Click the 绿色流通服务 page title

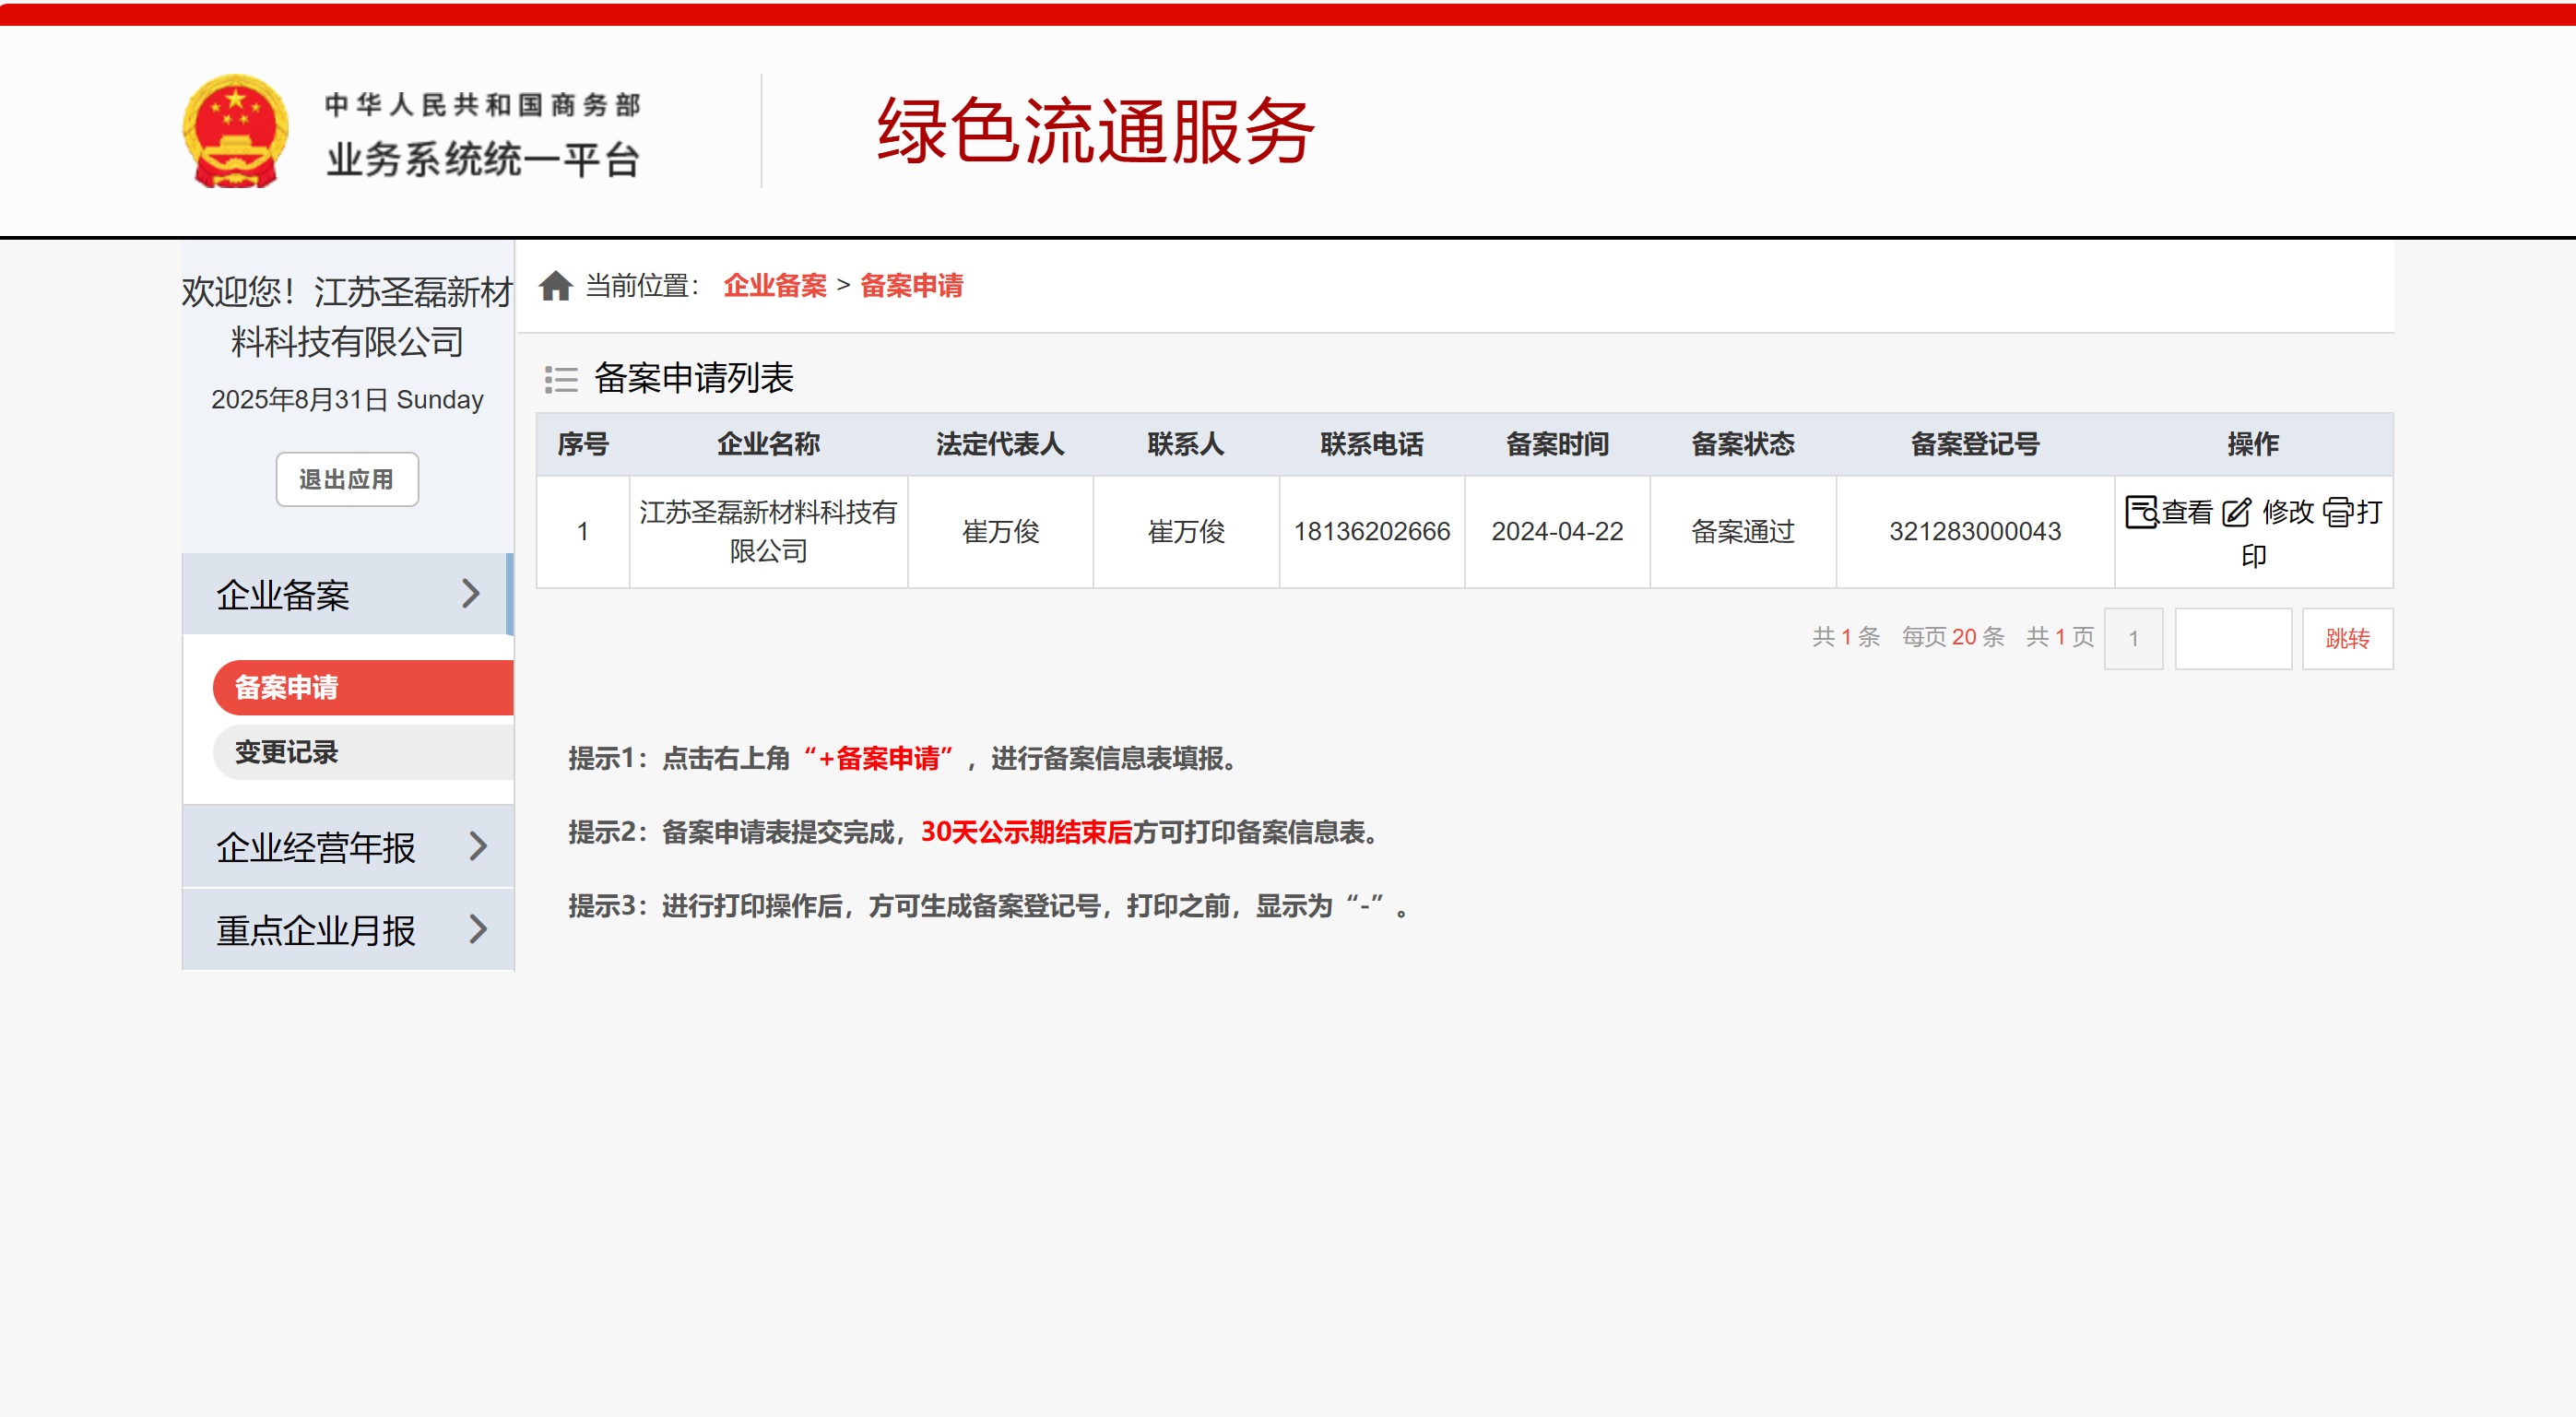point(1095,131)
